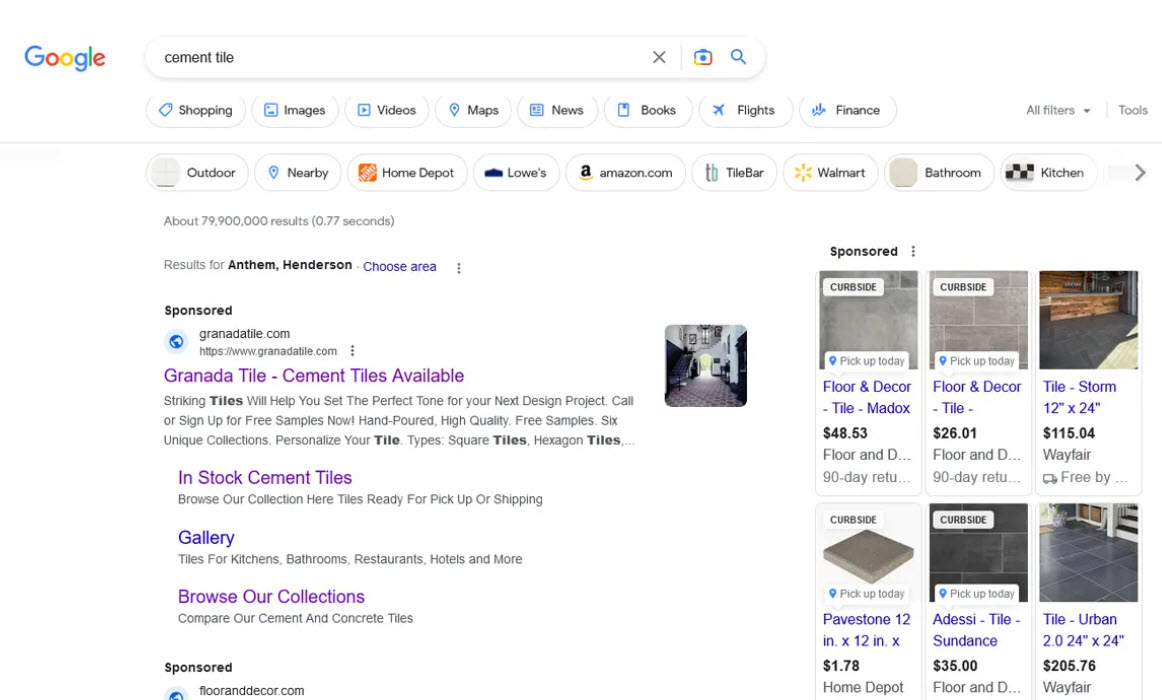Screen dimensions: 1162x700
Task: Select the TileBar filter chip
Action: tap(734, 173)
